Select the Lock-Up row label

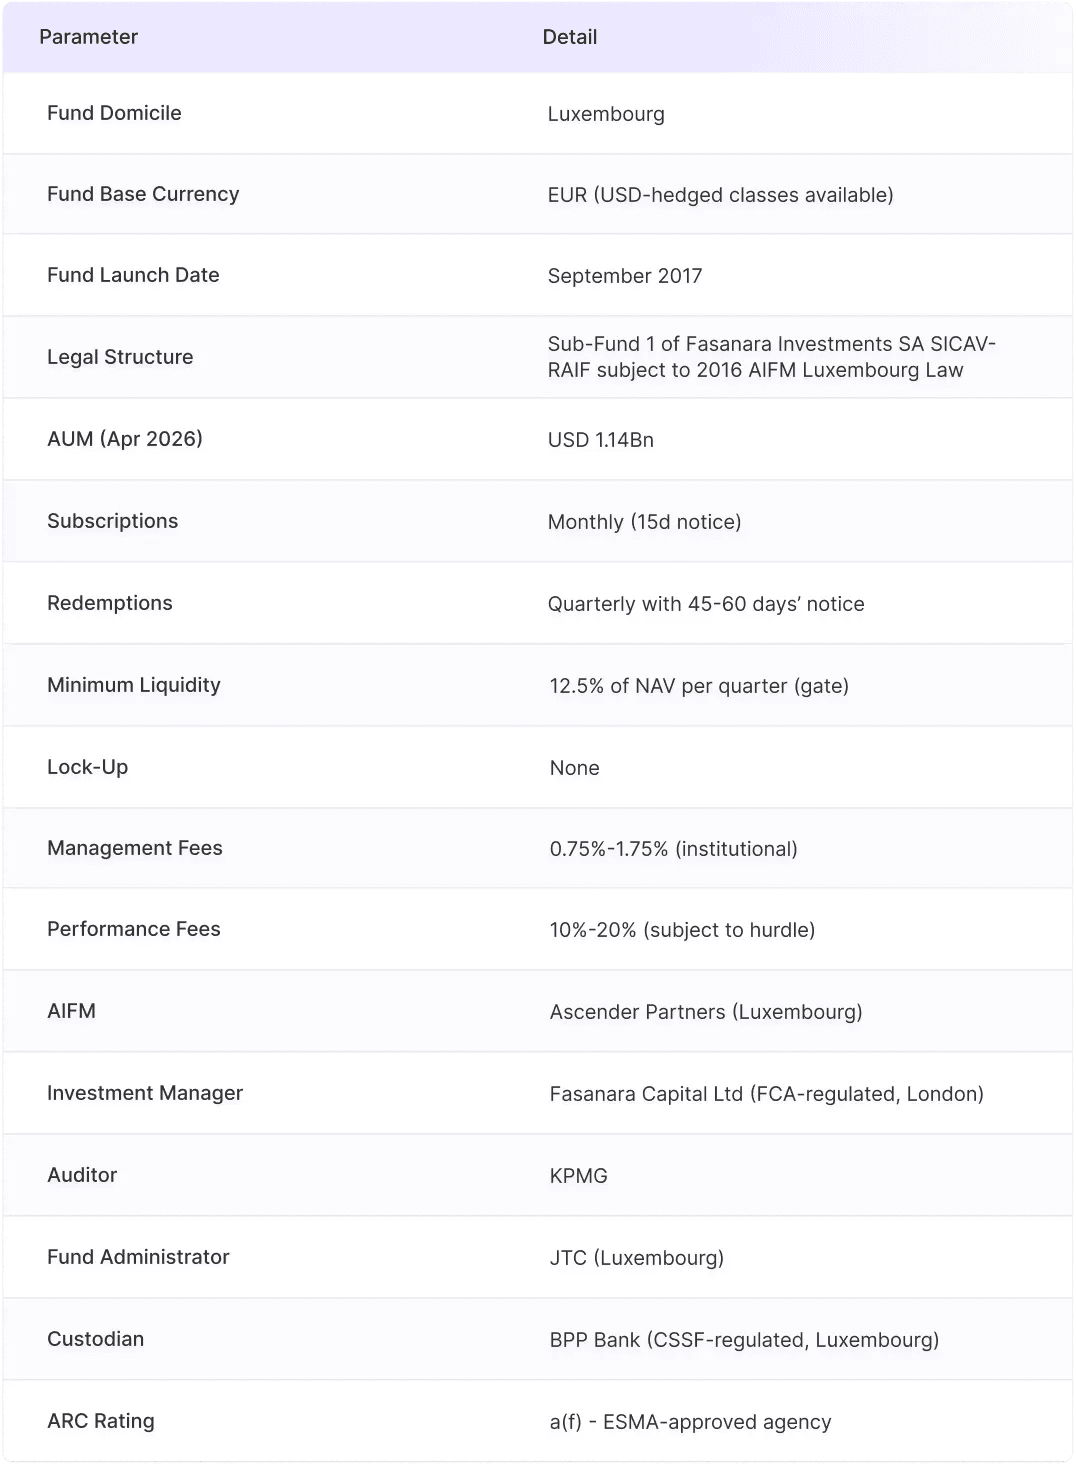tap(87, 767)
